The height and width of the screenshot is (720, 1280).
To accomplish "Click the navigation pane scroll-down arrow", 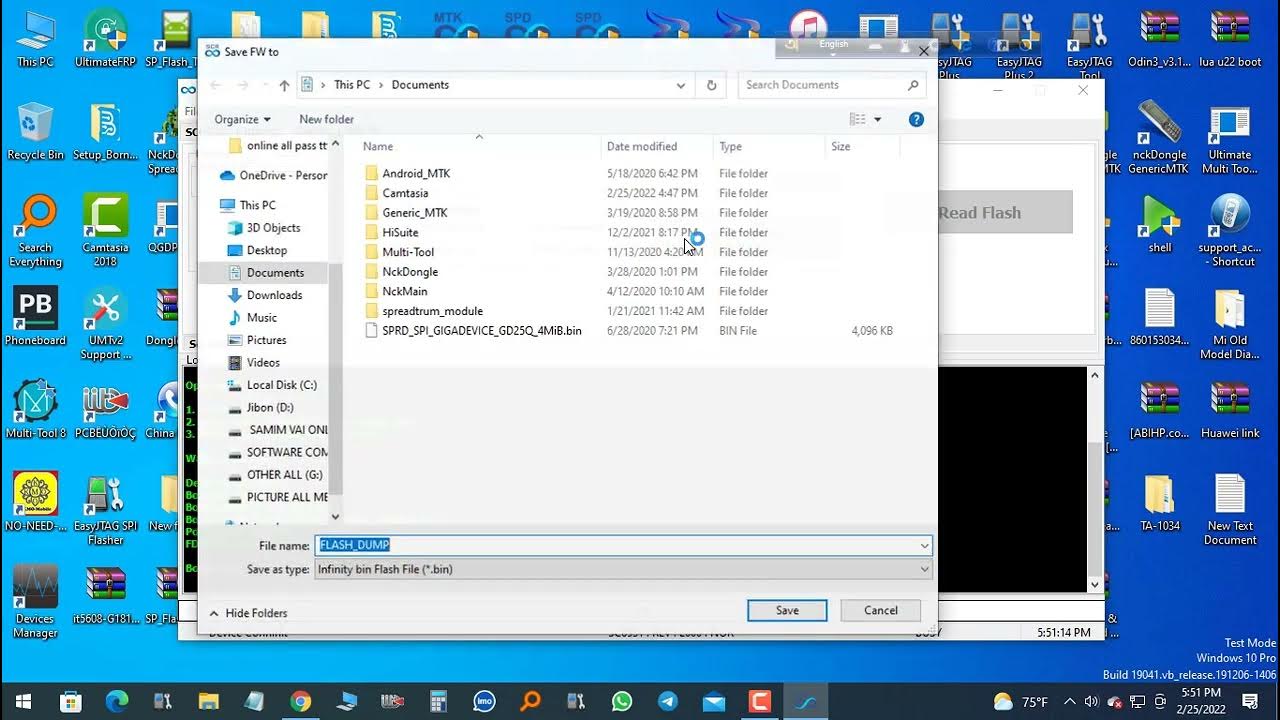I will 335,517.
